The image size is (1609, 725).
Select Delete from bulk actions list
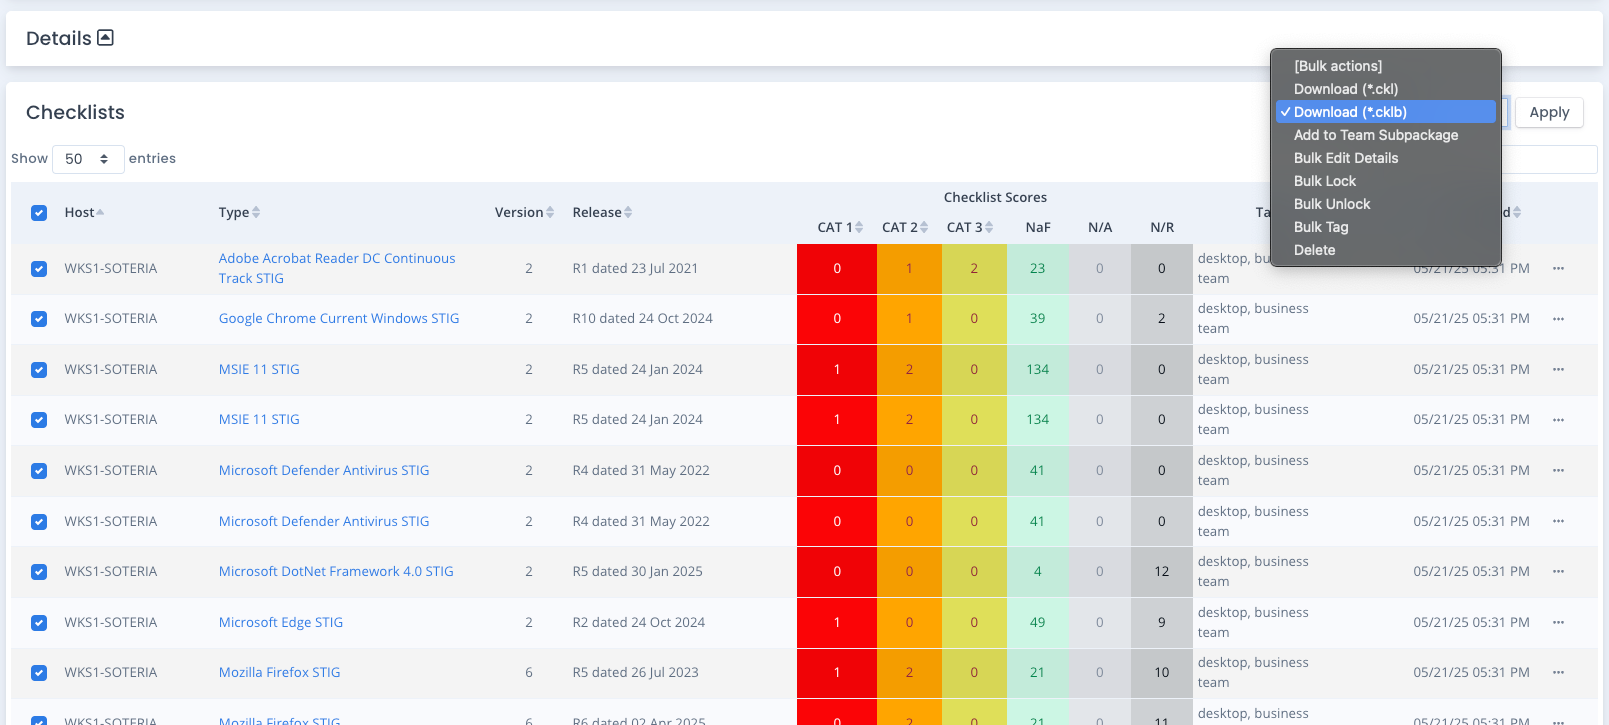click(1386, 250)
